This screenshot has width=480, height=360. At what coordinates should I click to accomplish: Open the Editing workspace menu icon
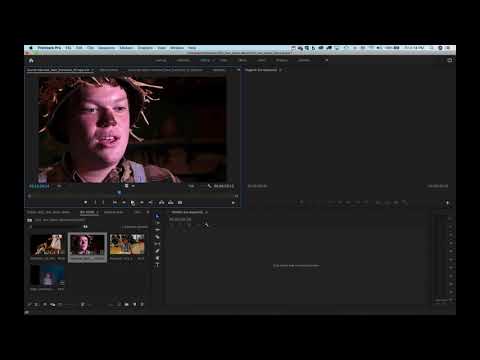point(214,60)
